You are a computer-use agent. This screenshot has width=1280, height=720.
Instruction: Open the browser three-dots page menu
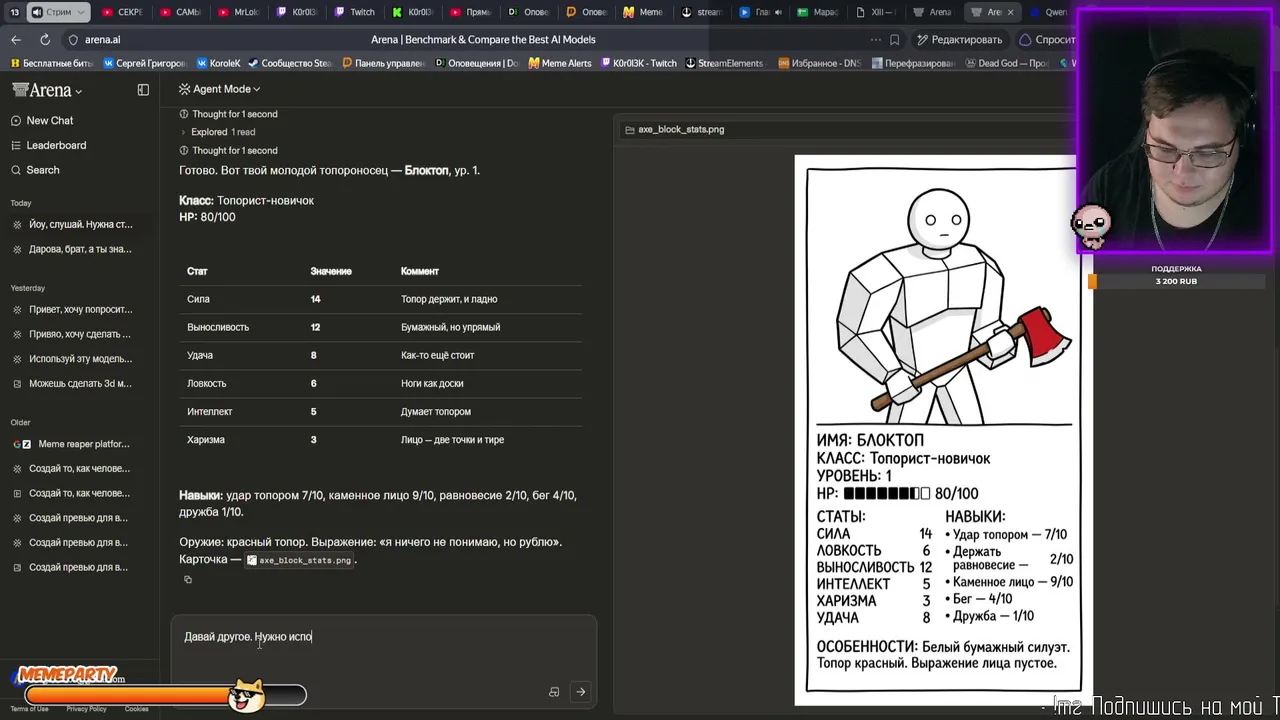(x=876, y=39)
